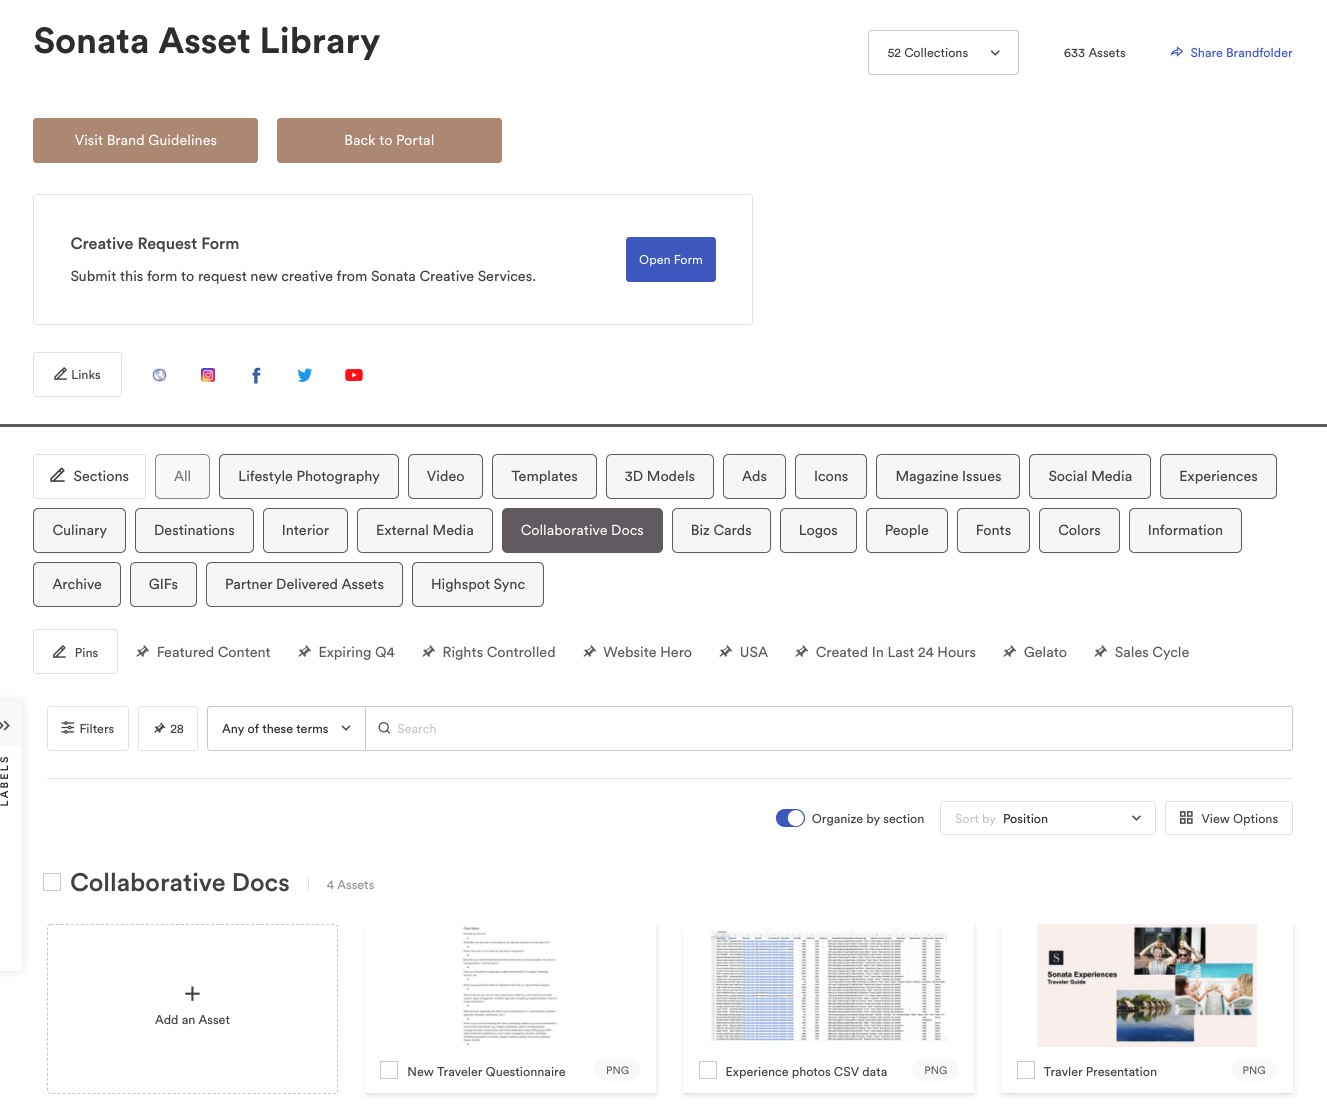Open the Instagram link icon

(208, 375)
